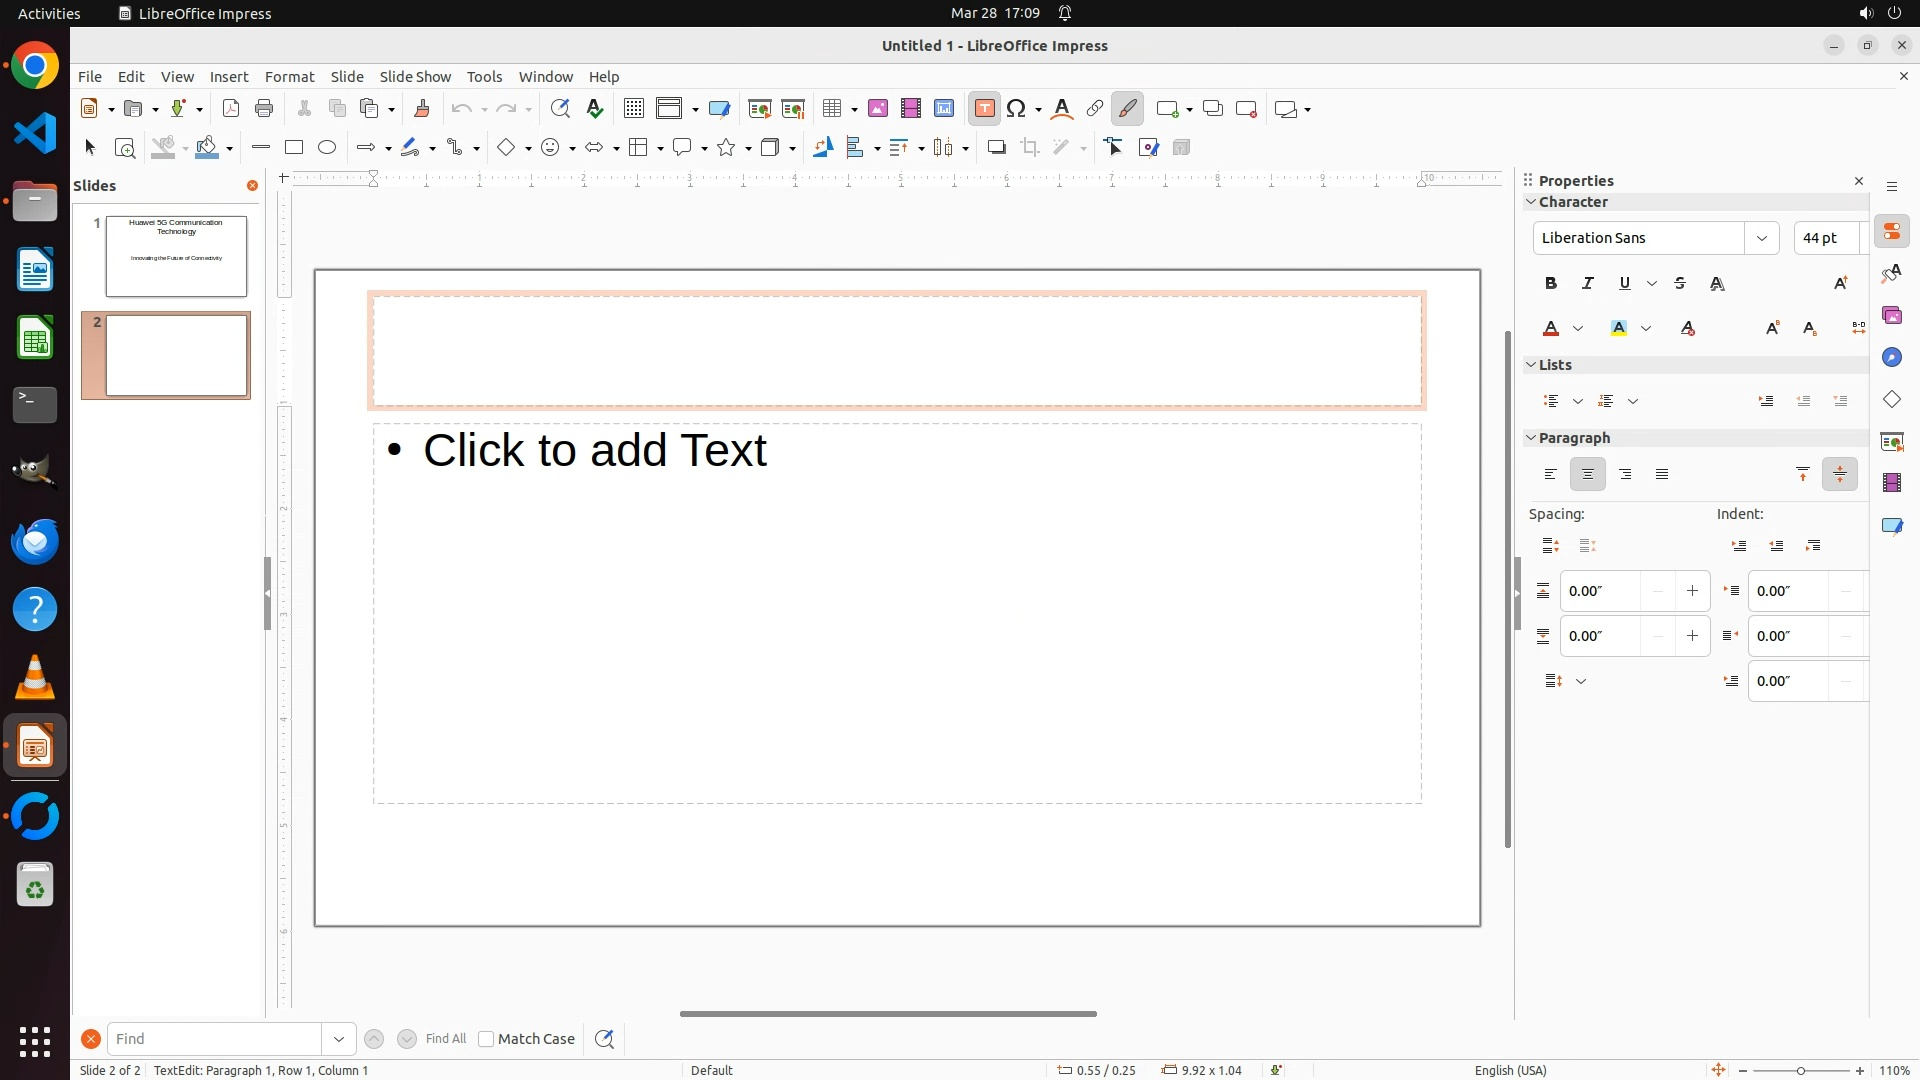The width and height of the screenshot is (1920, 1080).
Task: Click the Find All button
Action: [445, 1039]
